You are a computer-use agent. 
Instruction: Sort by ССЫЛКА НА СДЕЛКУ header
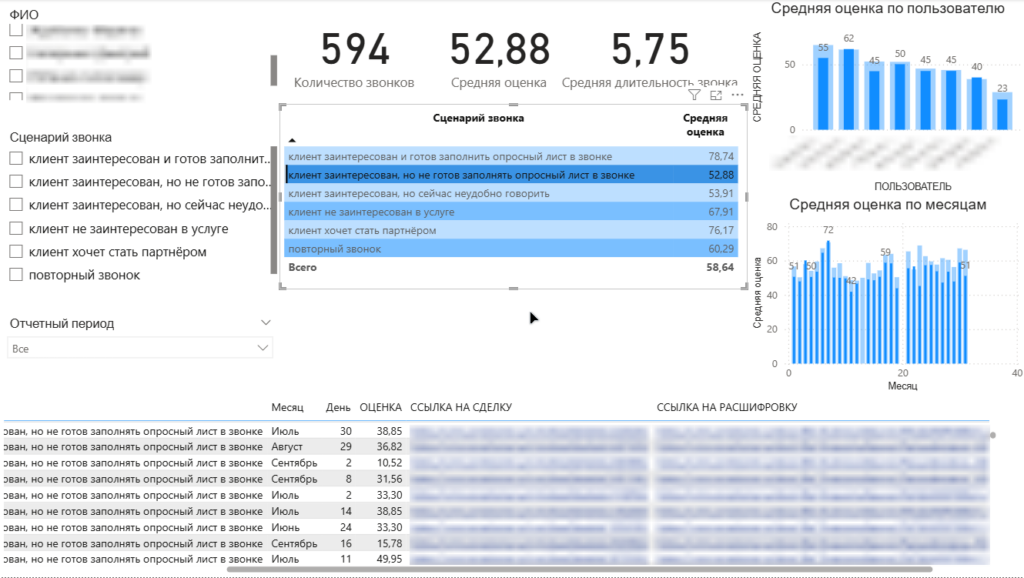[461, 407]
